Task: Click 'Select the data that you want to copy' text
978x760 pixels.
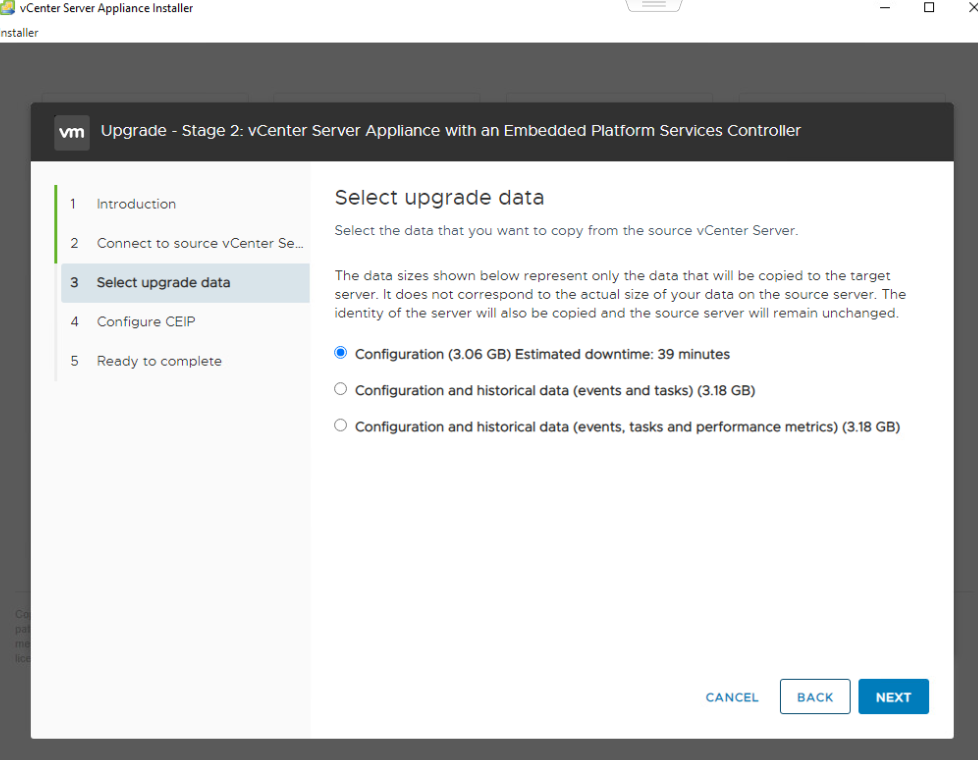Action: point(566,230)
